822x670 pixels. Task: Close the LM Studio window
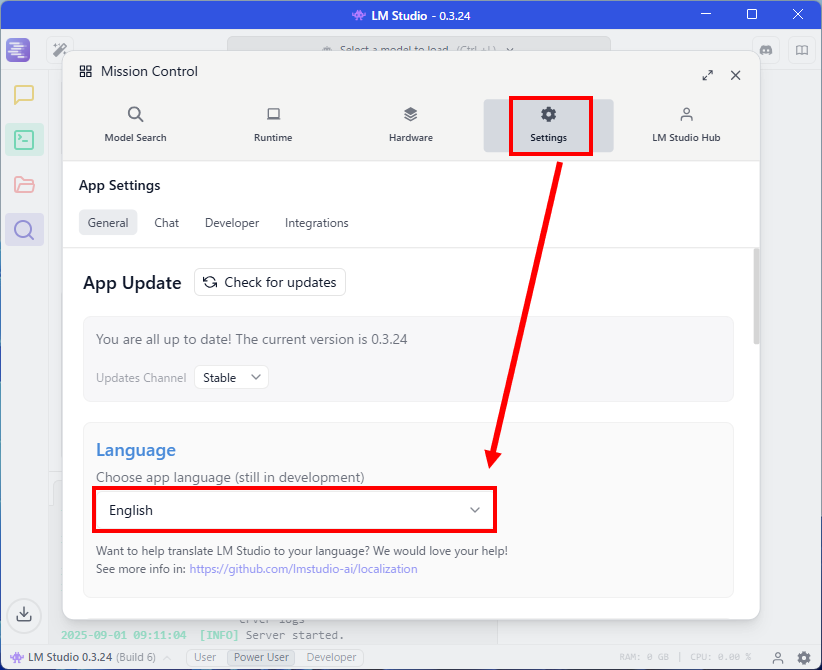(798, 14)
